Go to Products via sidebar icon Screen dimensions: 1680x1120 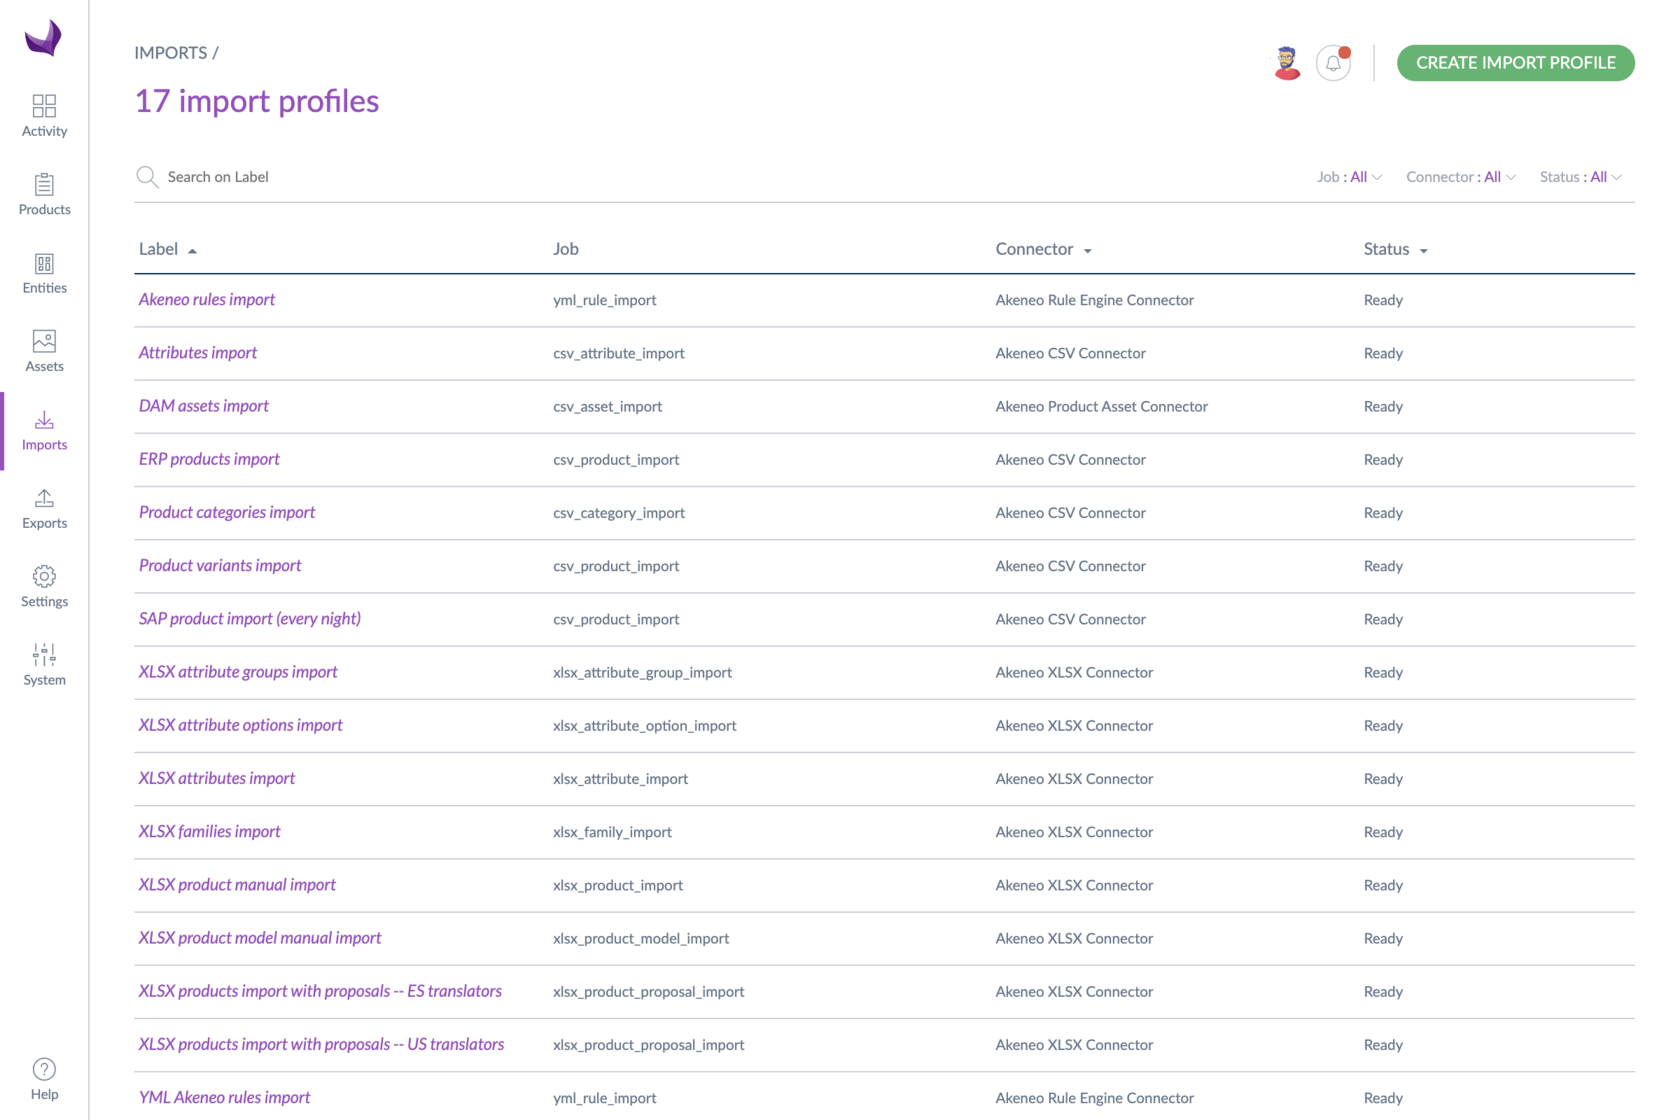click(44, 185)
